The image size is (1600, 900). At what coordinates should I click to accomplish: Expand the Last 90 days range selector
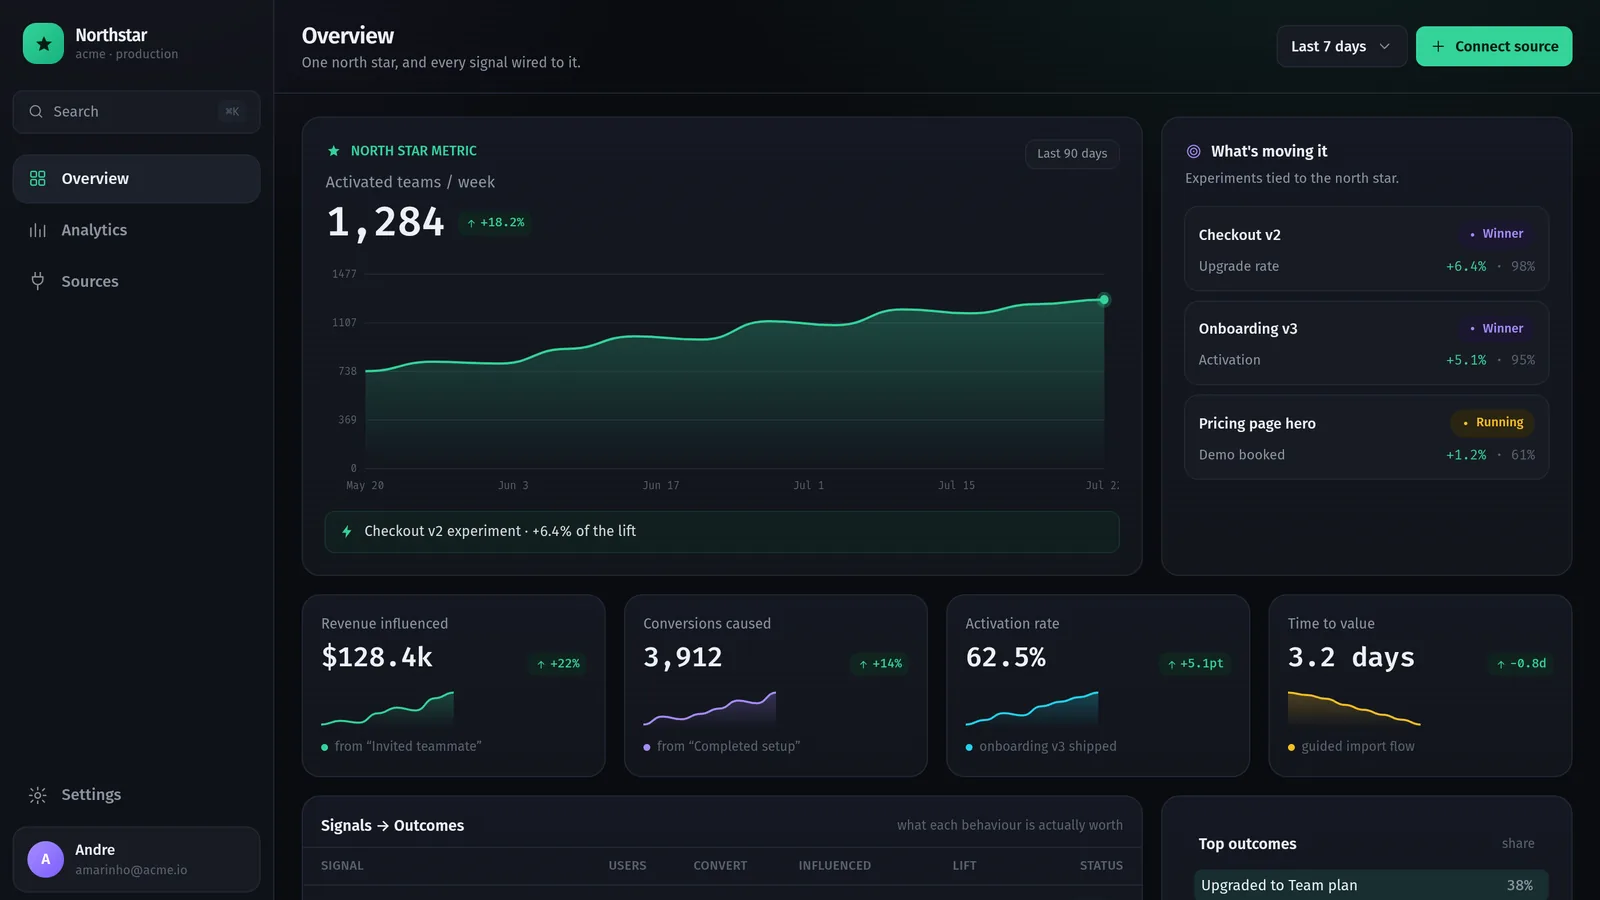point(1072,154)
